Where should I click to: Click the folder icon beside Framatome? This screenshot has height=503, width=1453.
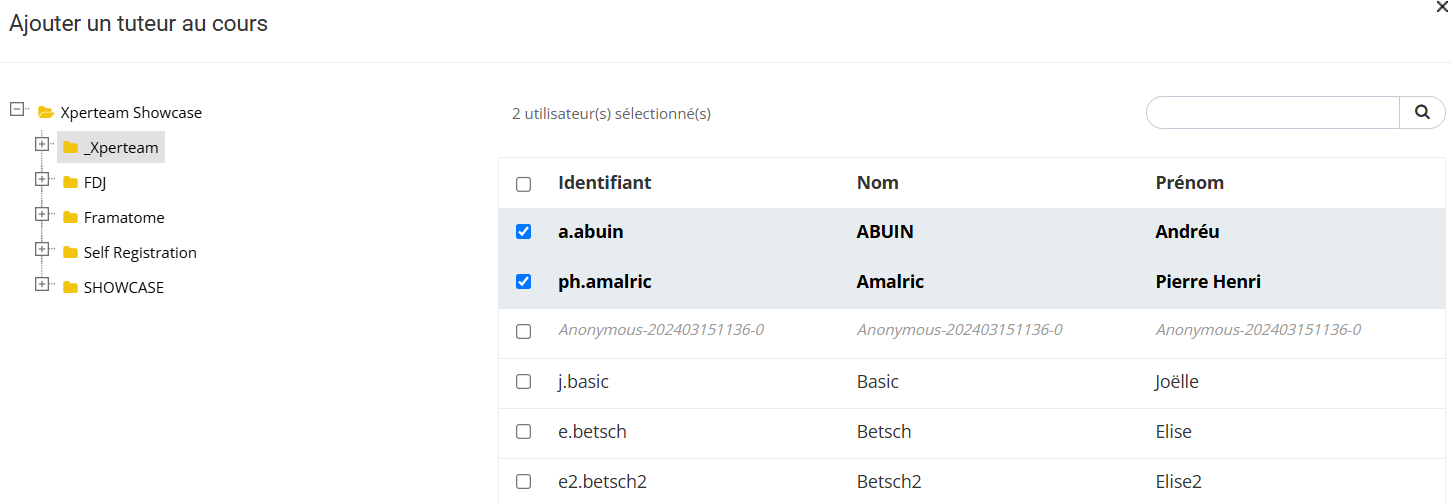(x=70, y=218)
